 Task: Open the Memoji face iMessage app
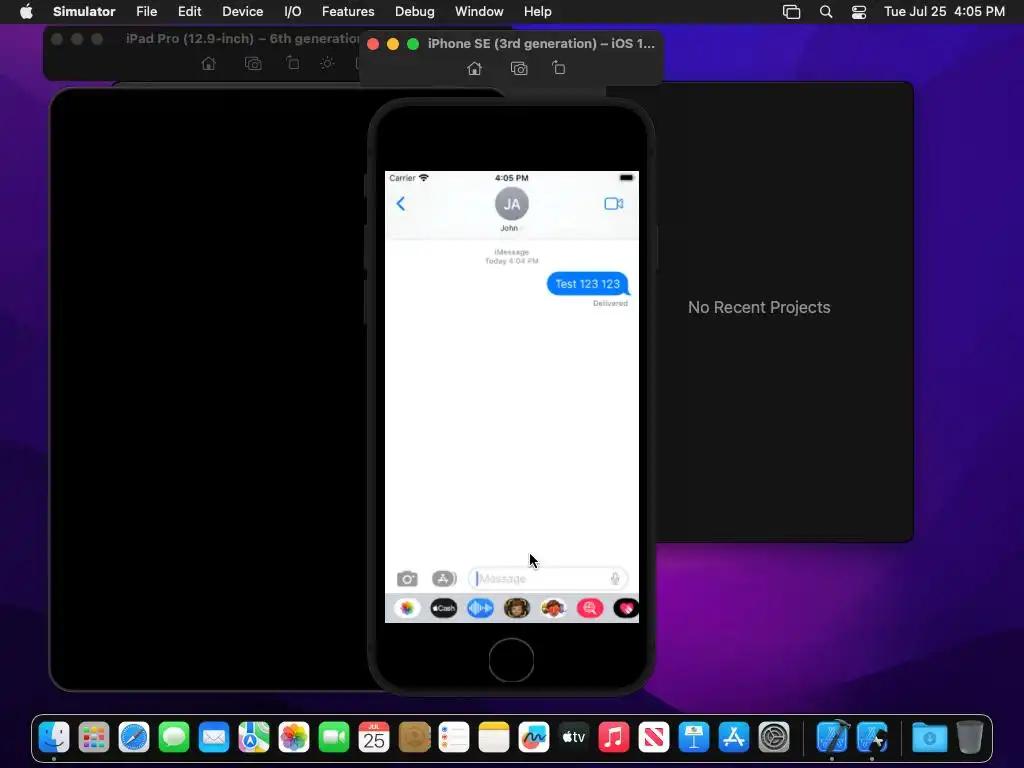[x=517, y=608]
